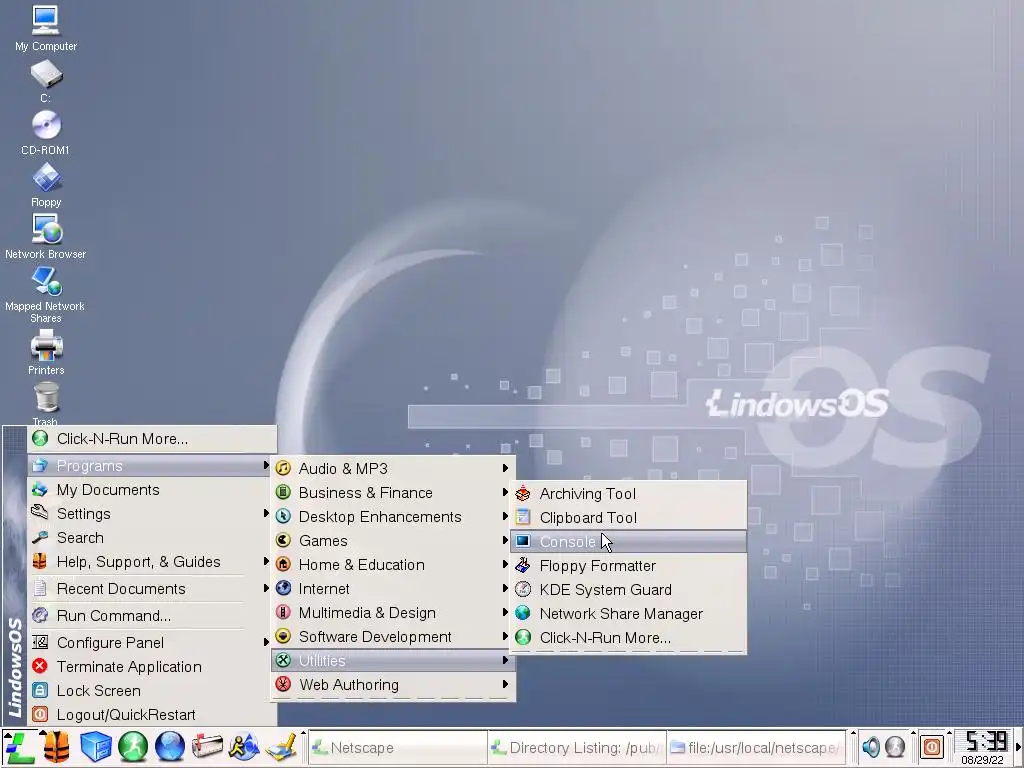Select Click-N-Run More in Utilities submenu

point(629,638)
